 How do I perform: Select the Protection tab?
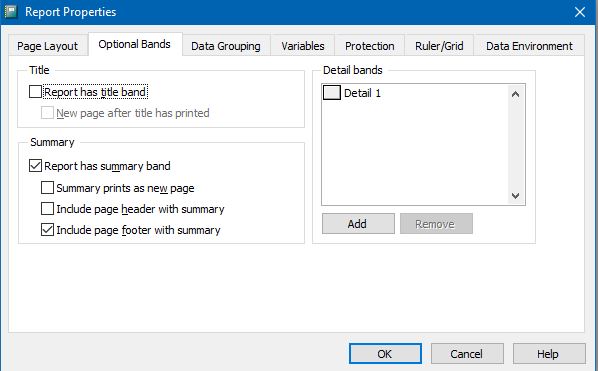(x=370, y=46)
